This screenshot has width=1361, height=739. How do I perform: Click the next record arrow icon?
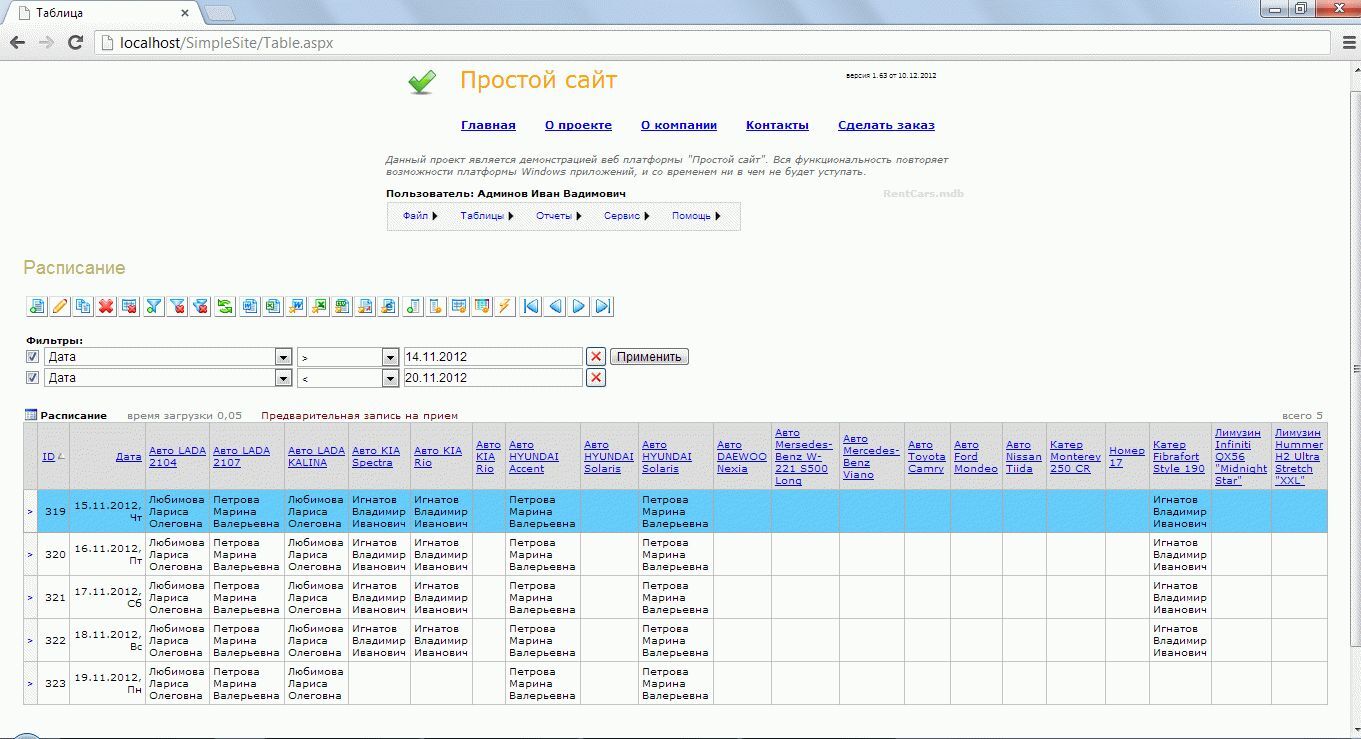(x=579, y=307)
